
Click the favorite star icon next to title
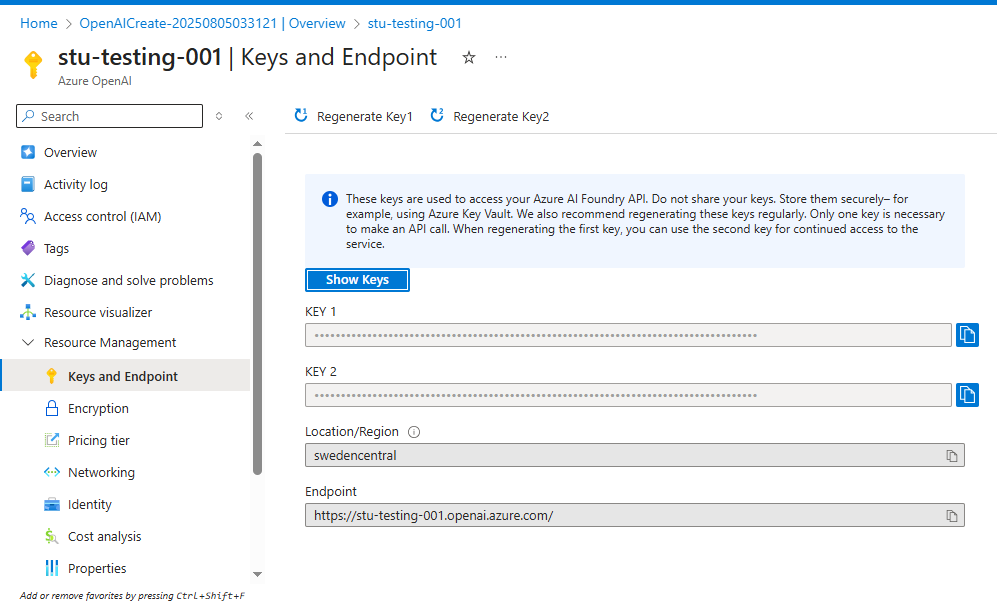(469, 58)
